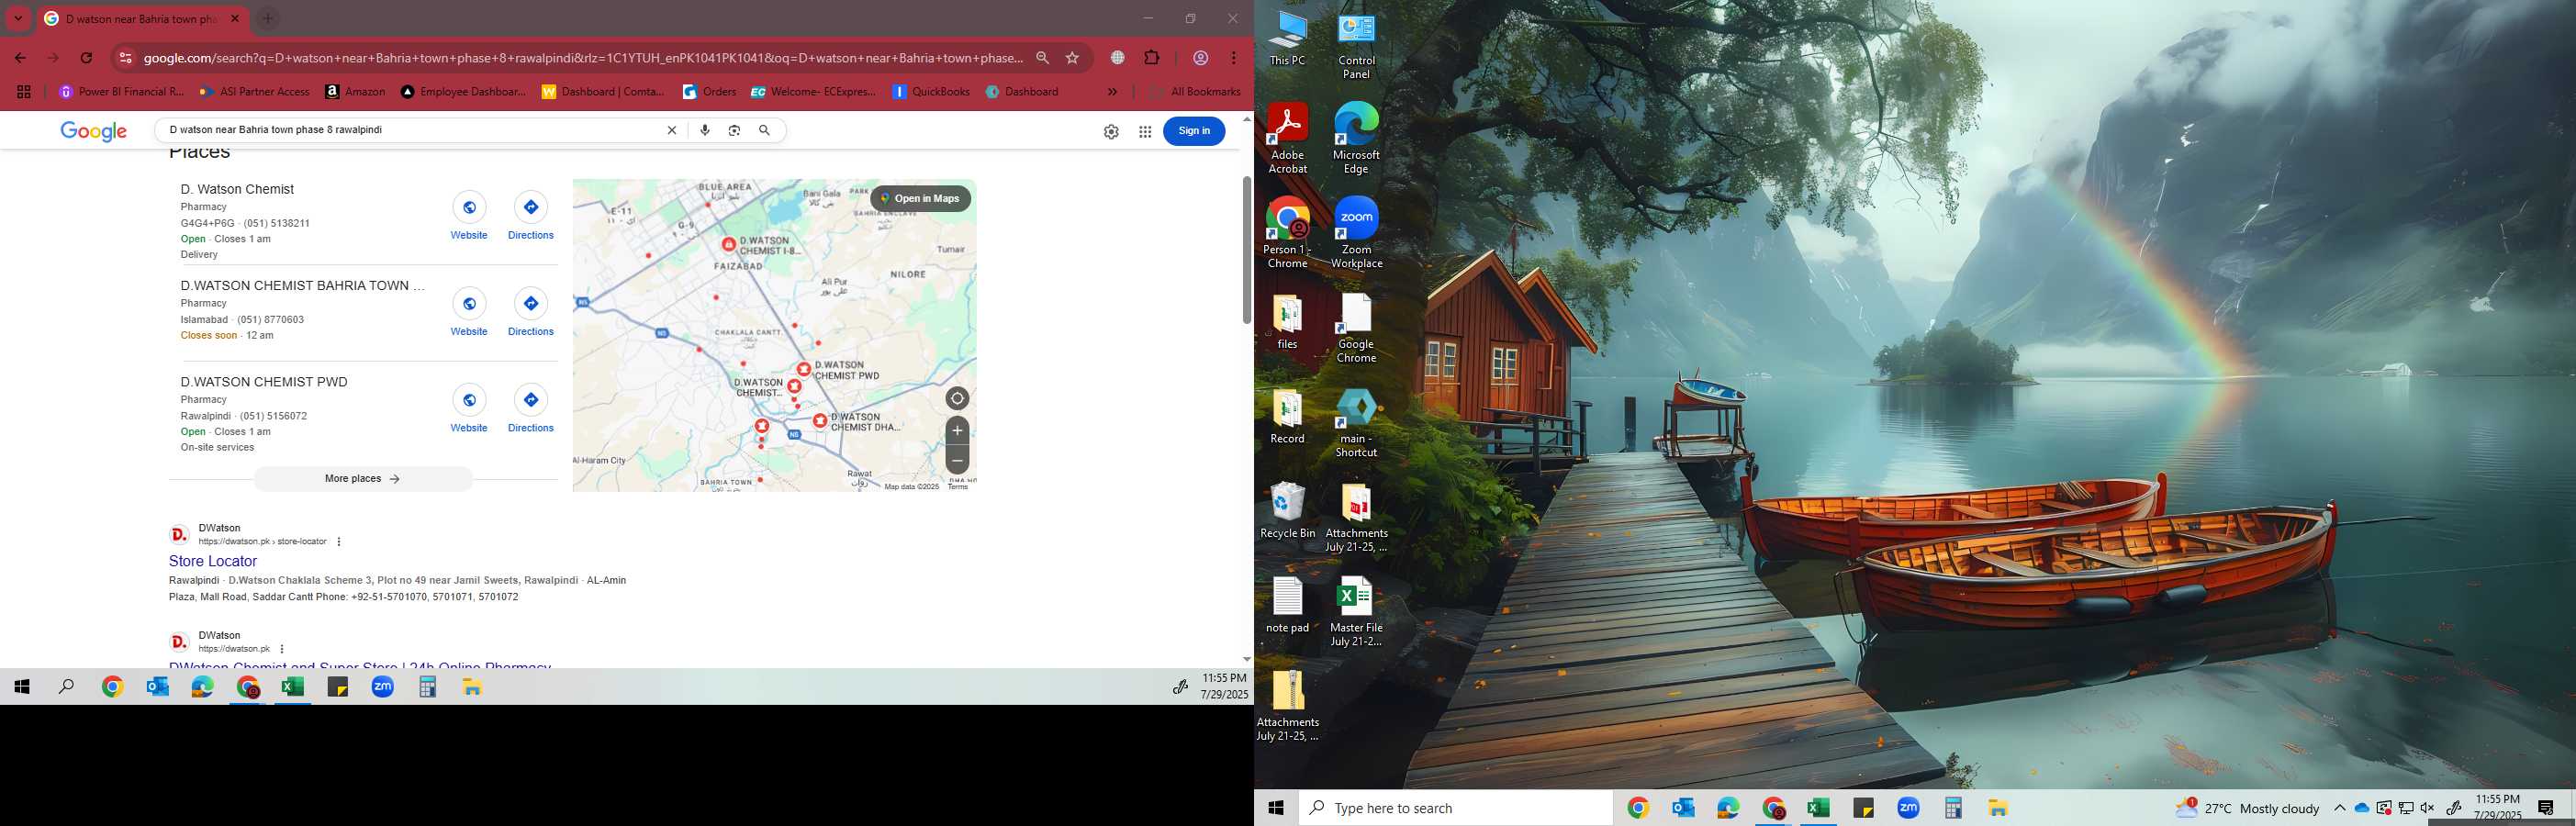The height and width of the screenshot is (826, 2576).
Task: Select the Record desktop icon
Action: click(1288, 416)
